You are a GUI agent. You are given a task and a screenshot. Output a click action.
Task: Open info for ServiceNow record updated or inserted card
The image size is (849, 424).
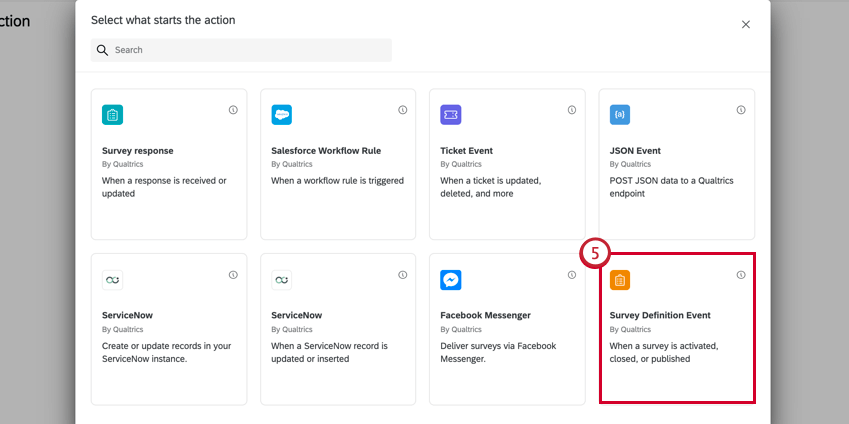[x=403, y=275]
